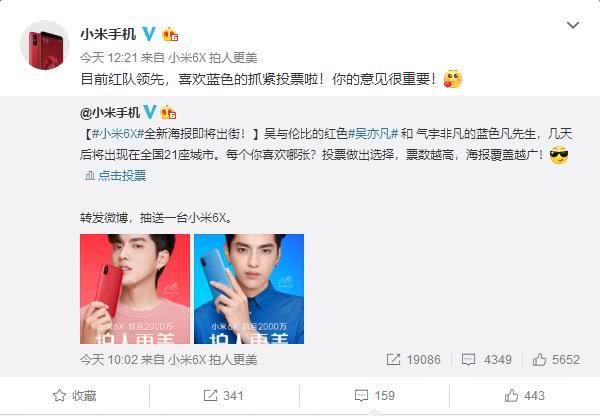Click the blue verified V badge beside 小米手机

pyautogui.click(x=149, y=34)
